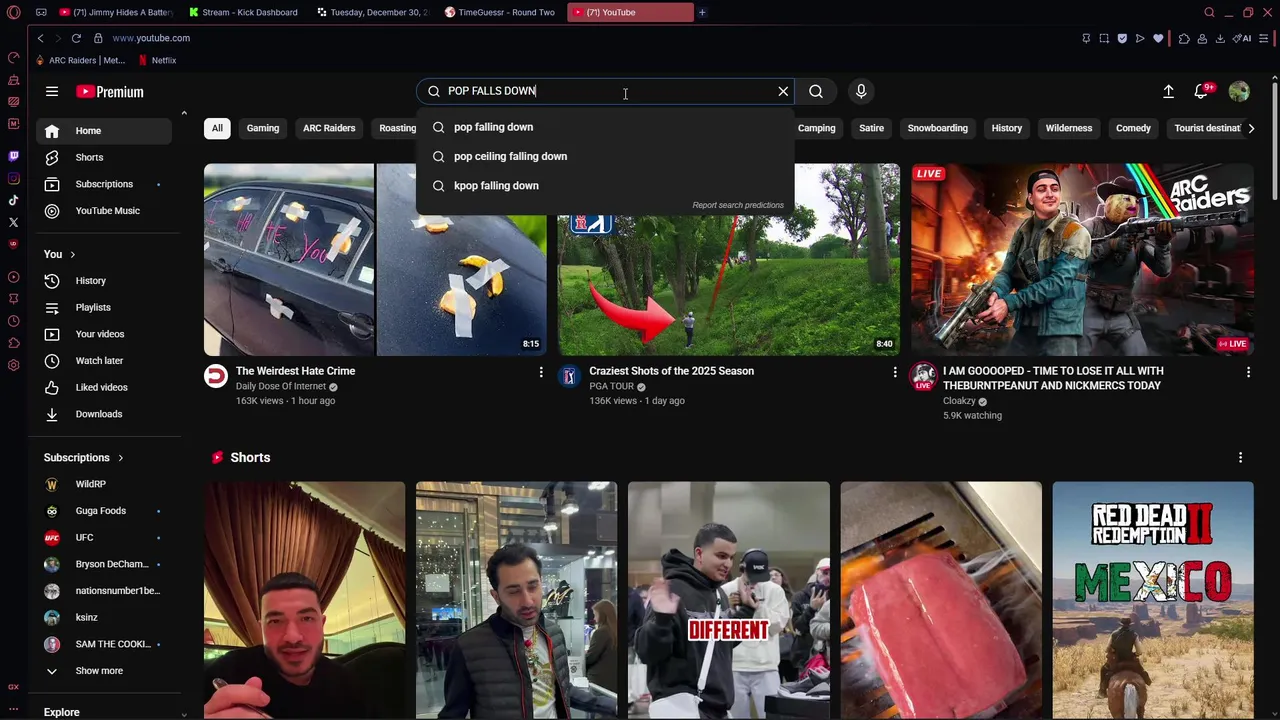
Task: Open the Guga Foods channel subscription
Action: tap(104, 511)
